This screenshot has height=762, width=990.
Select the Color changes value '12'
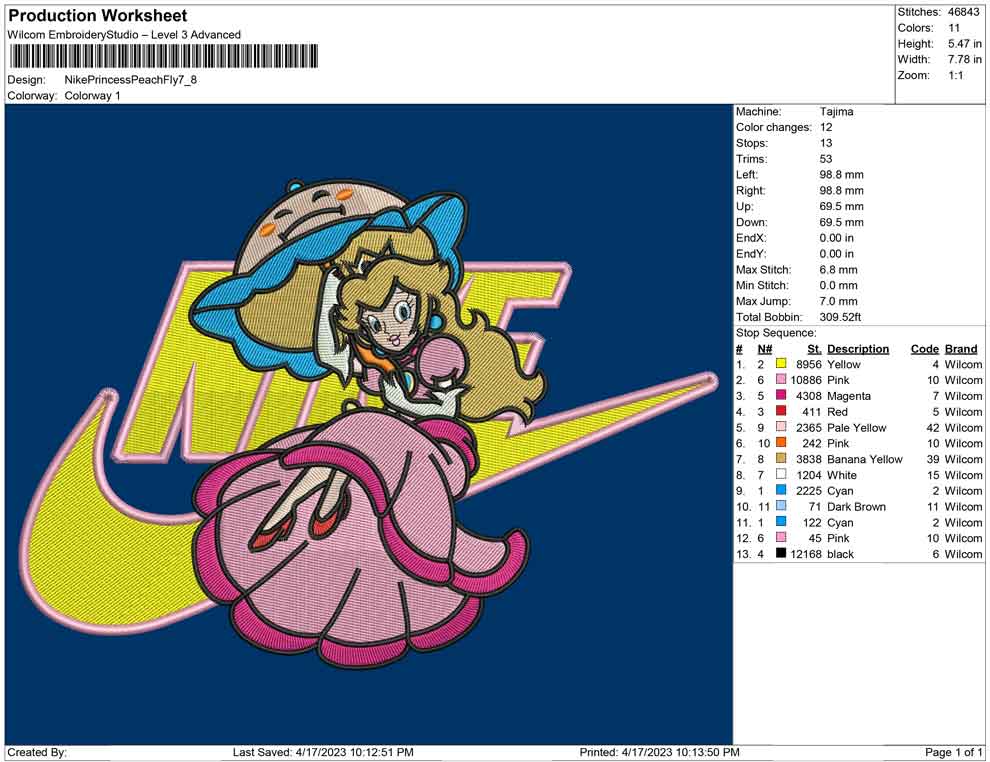click(826, 127)
